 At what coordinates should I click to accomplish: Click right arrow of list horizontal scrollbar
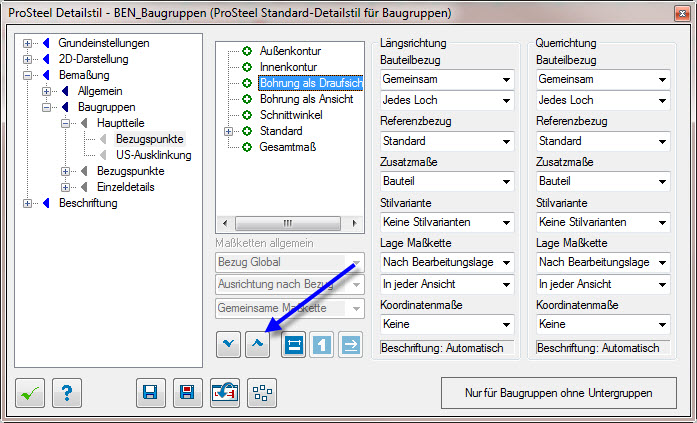354,223
